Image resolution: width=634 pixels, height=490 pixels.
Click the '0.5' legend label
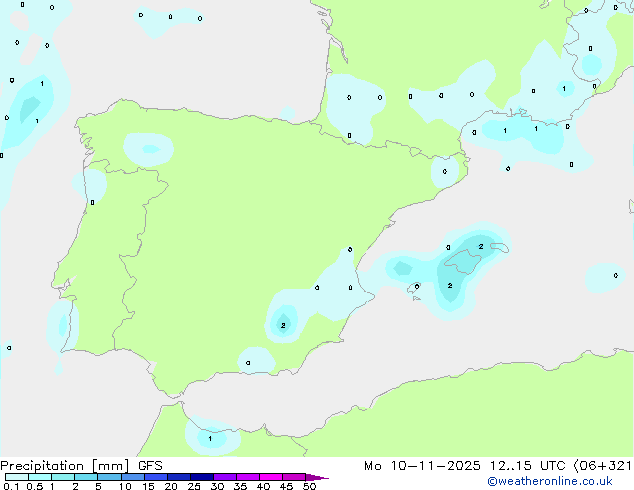coord(35,486)
